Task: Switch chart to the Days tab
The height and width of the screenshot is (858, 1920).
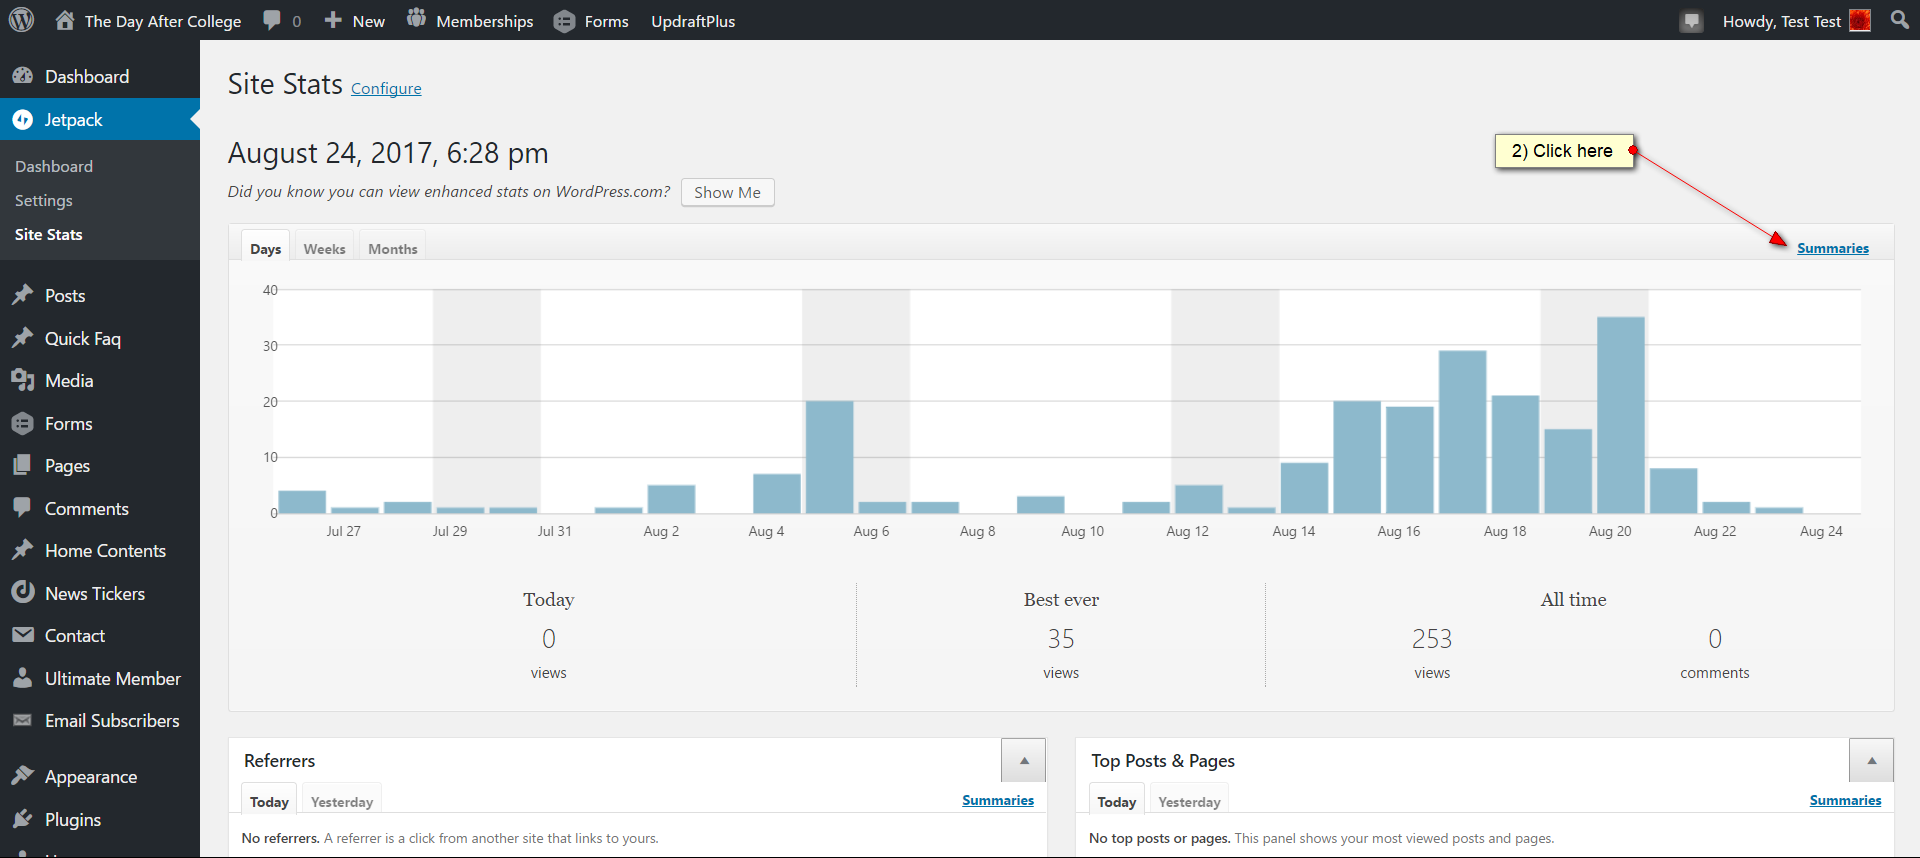Action: (265, 249)
